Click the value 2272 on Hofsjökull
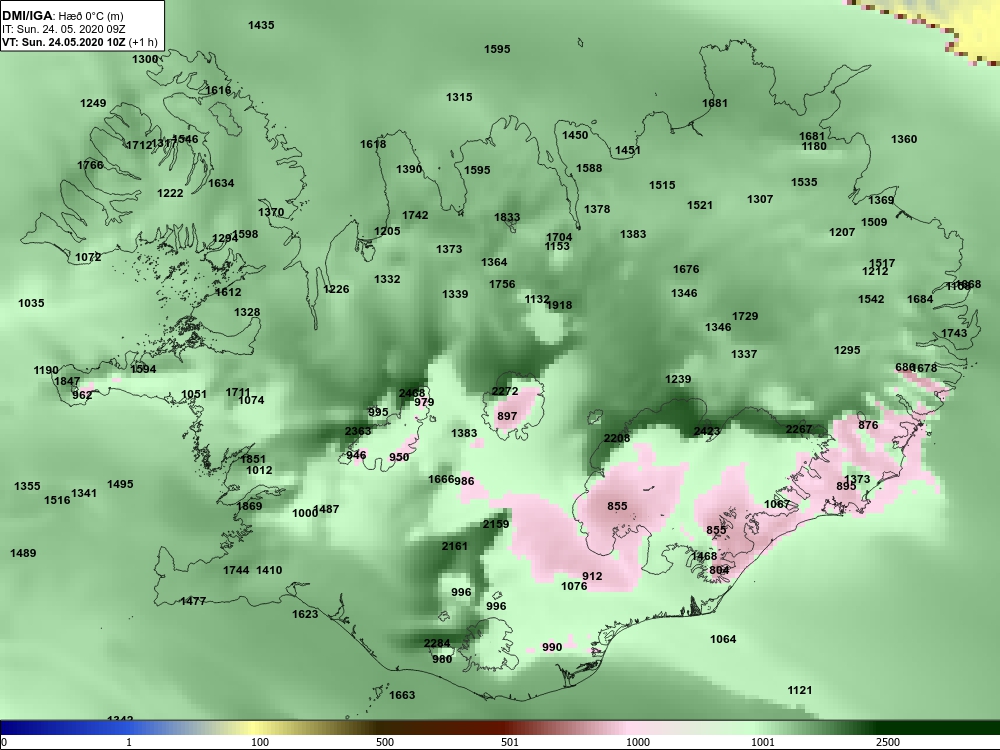The image size is (1000, 750). click(x=505, y=391)
